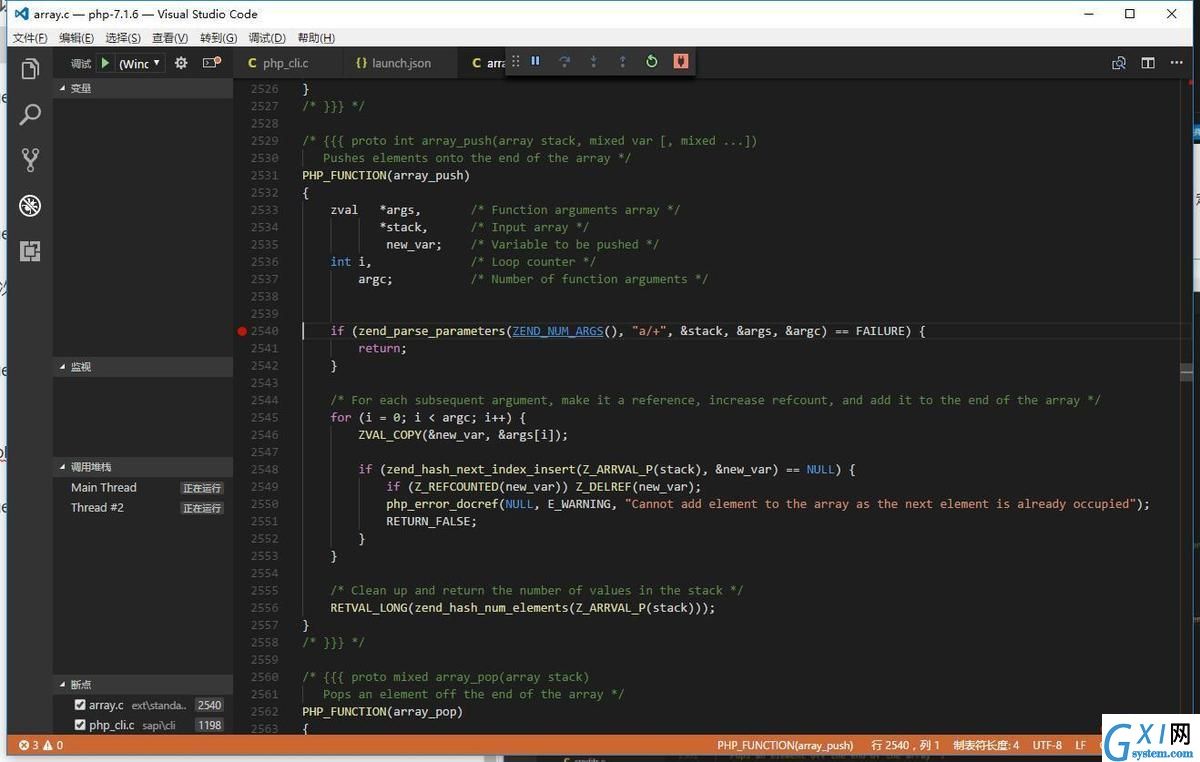
Task: Click the 正在运行 status of Main Thread
Action: [x=202, y=488]
